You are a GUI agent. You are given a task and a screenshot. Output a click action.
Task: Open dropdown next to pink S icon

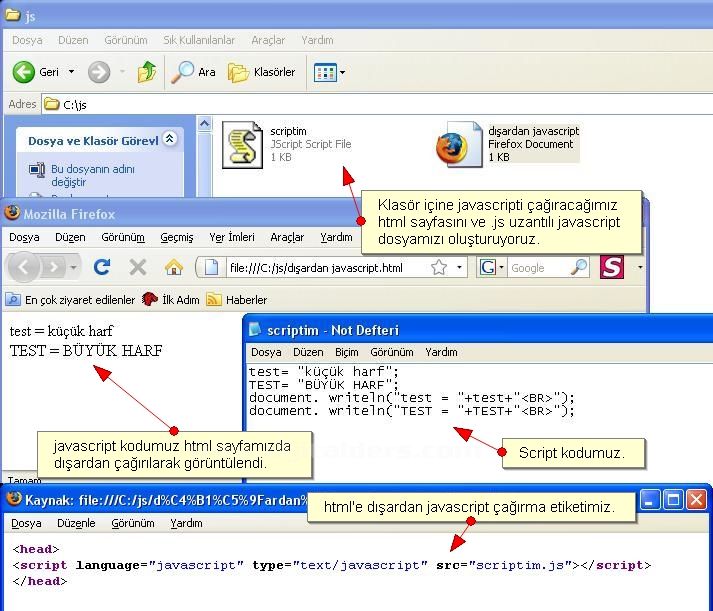639,267
